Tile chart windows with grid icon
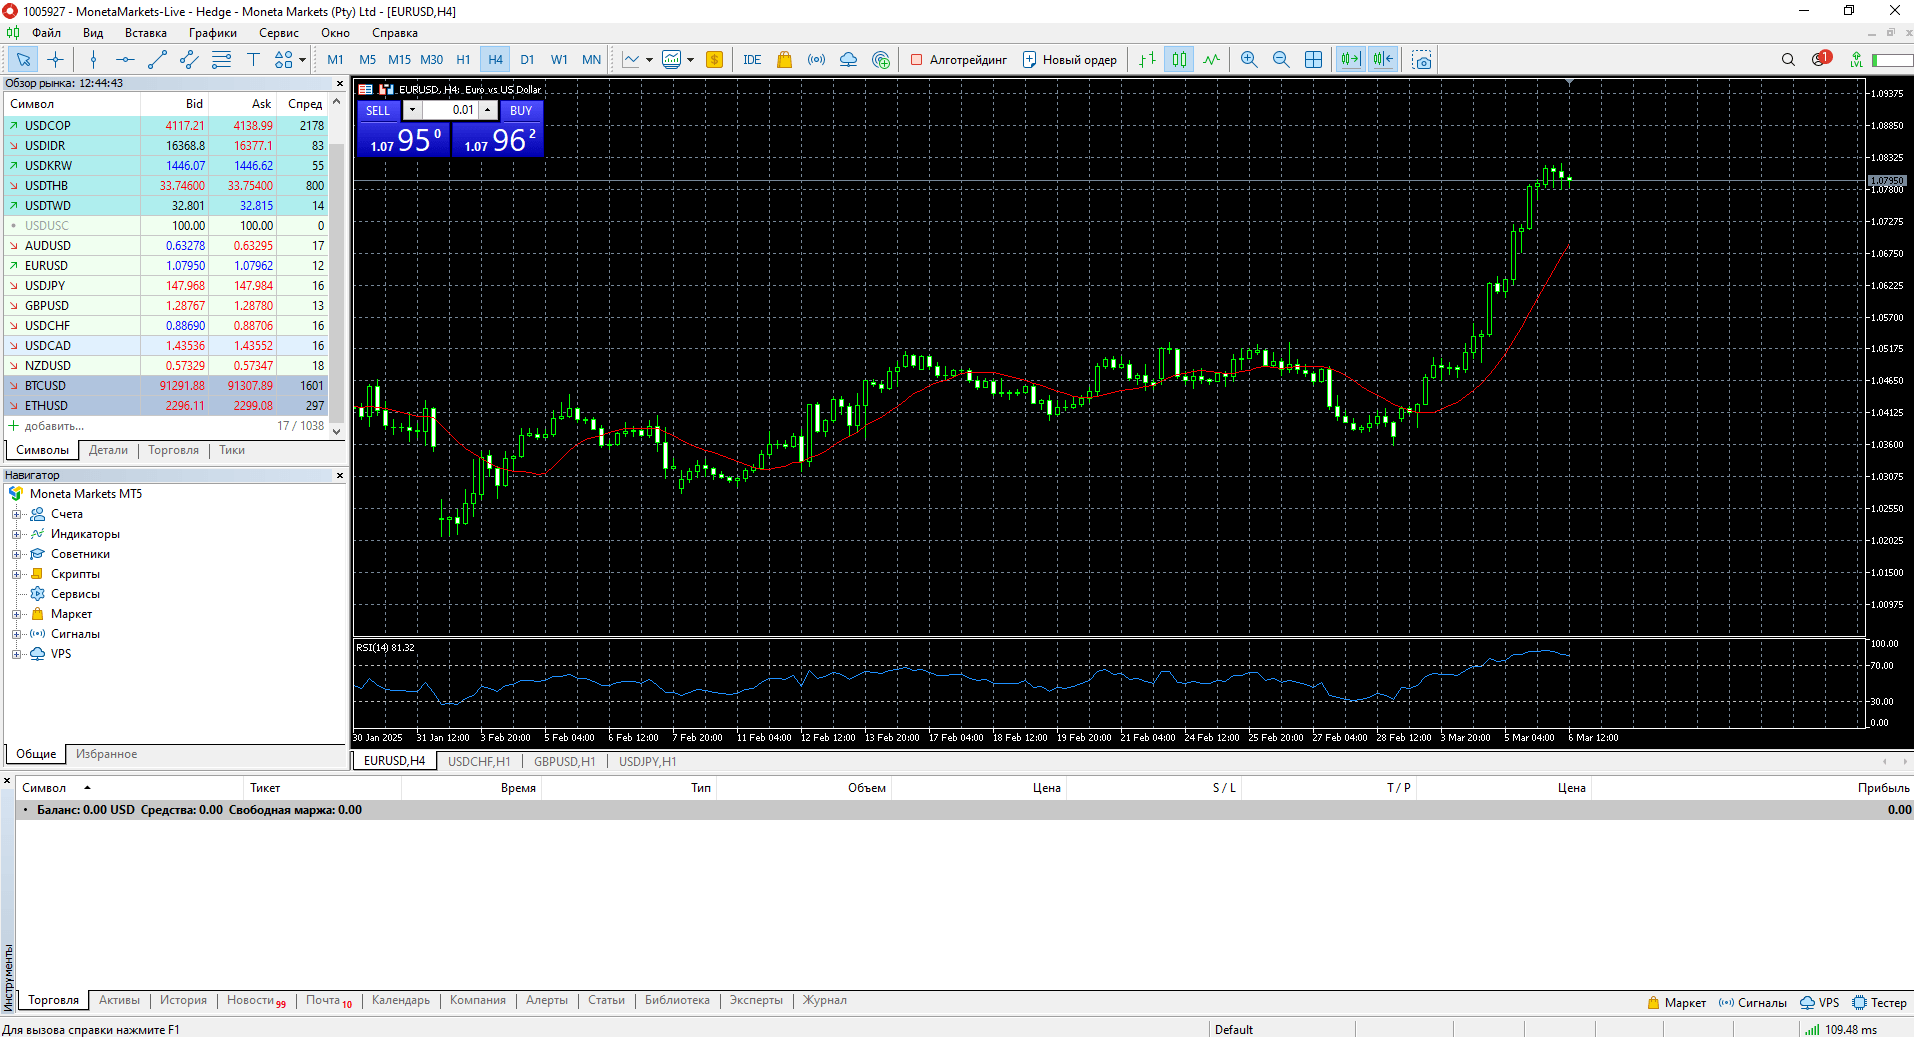The image size is (1914, 1037). (1314, 60)
